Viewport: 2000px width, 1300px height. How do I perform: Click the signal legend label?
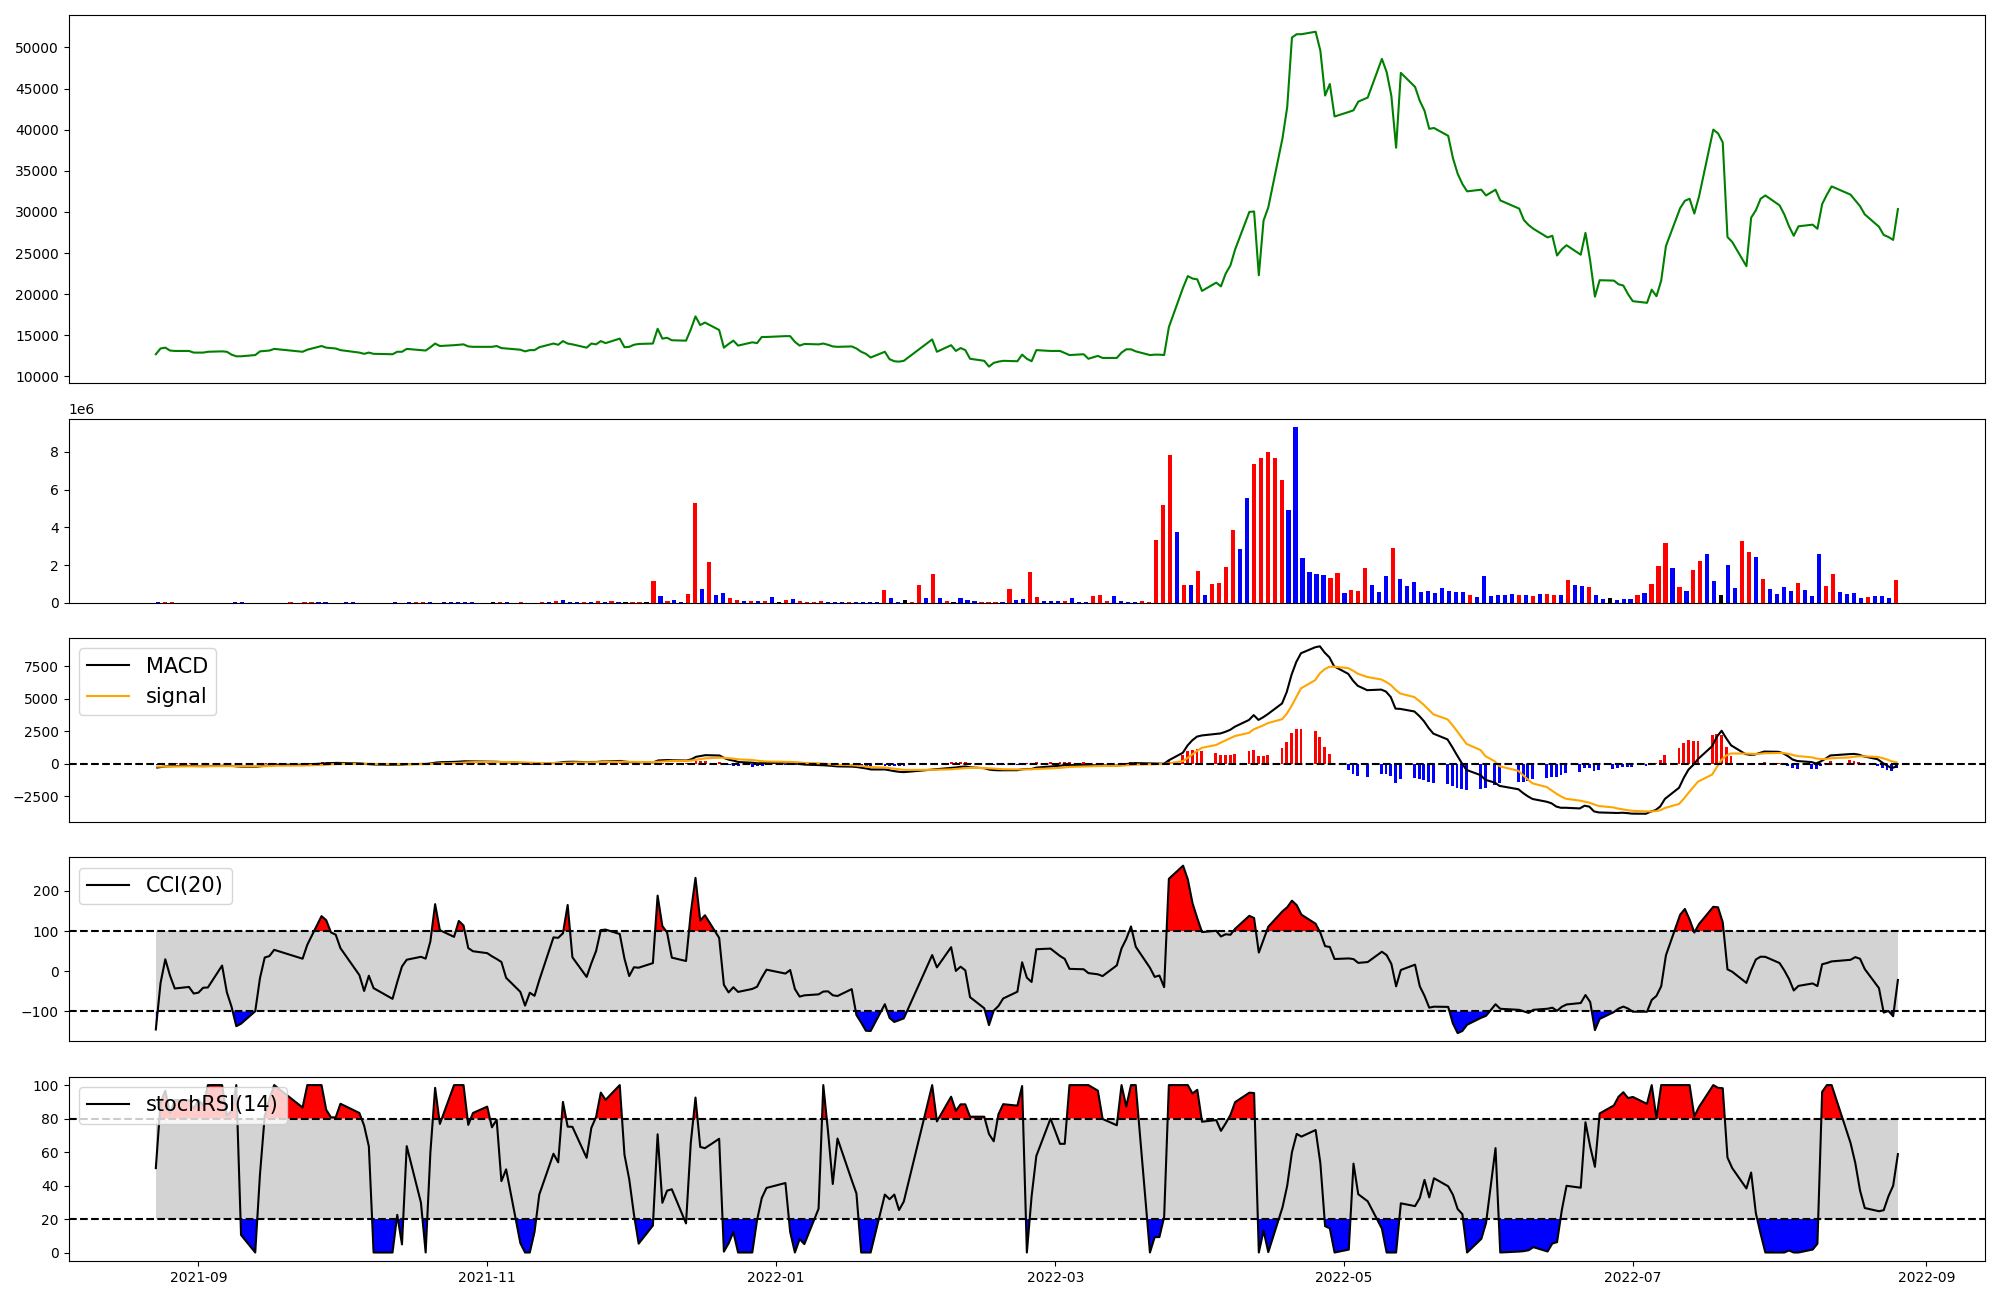click(176, 696)
